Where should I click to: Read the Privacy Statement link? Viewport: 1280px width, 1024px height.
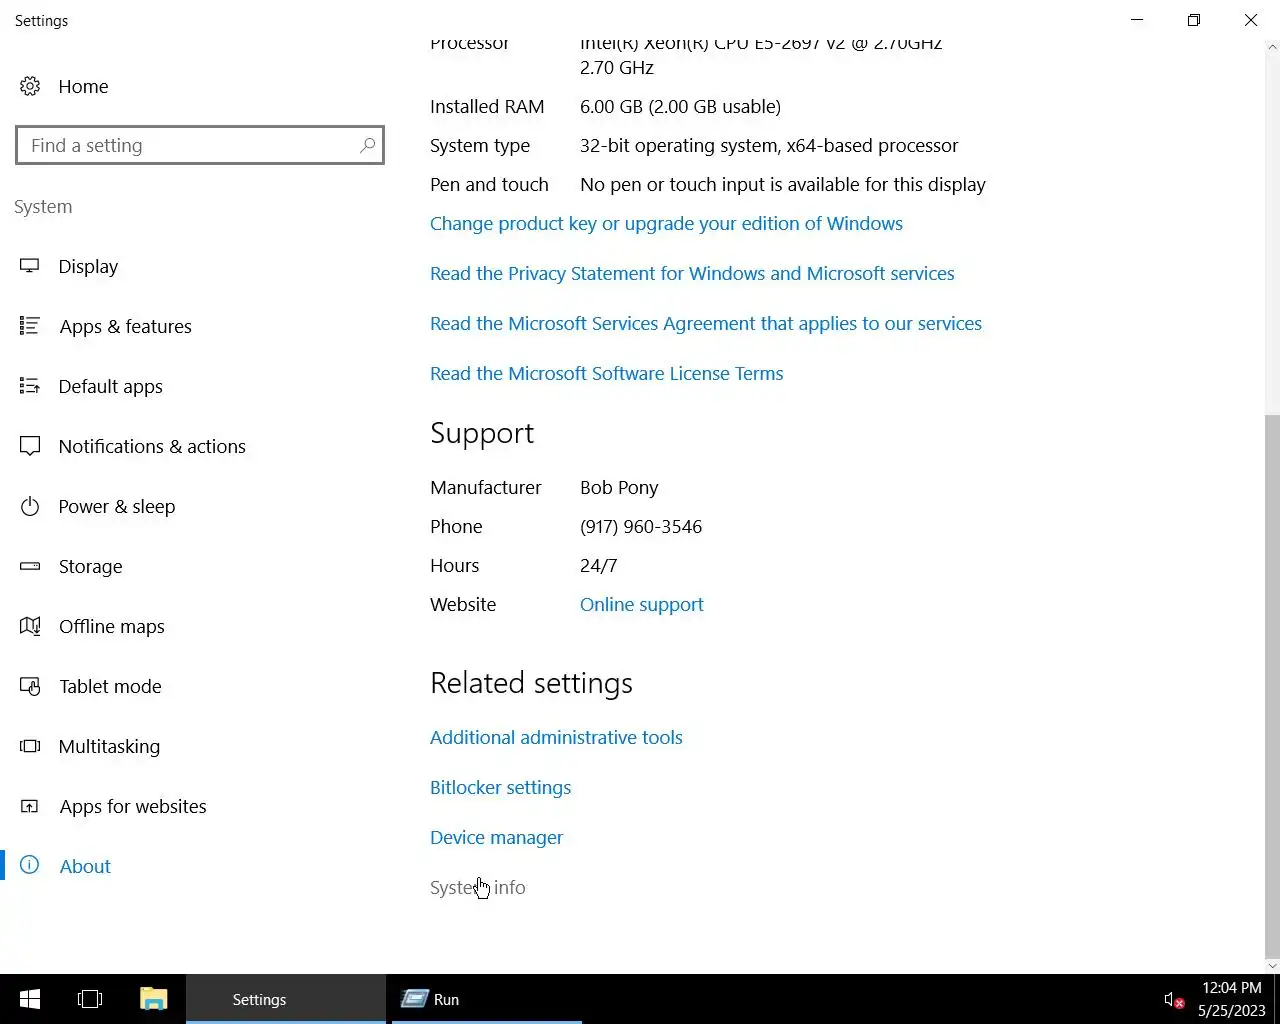pos(692,273)
